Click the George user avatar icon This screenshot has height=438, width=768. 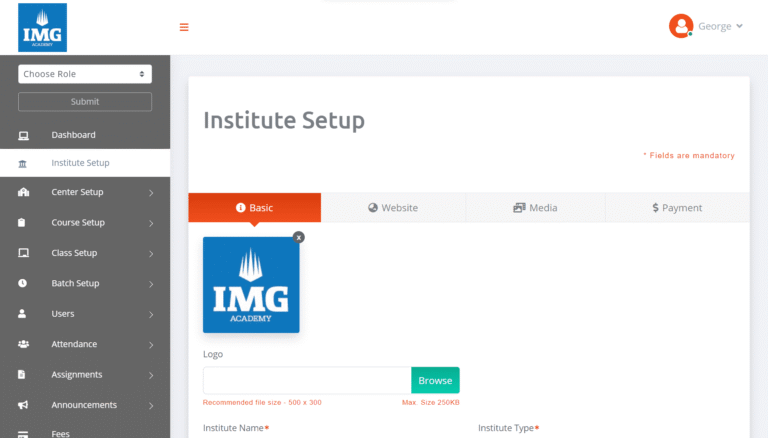coord(681,26)
